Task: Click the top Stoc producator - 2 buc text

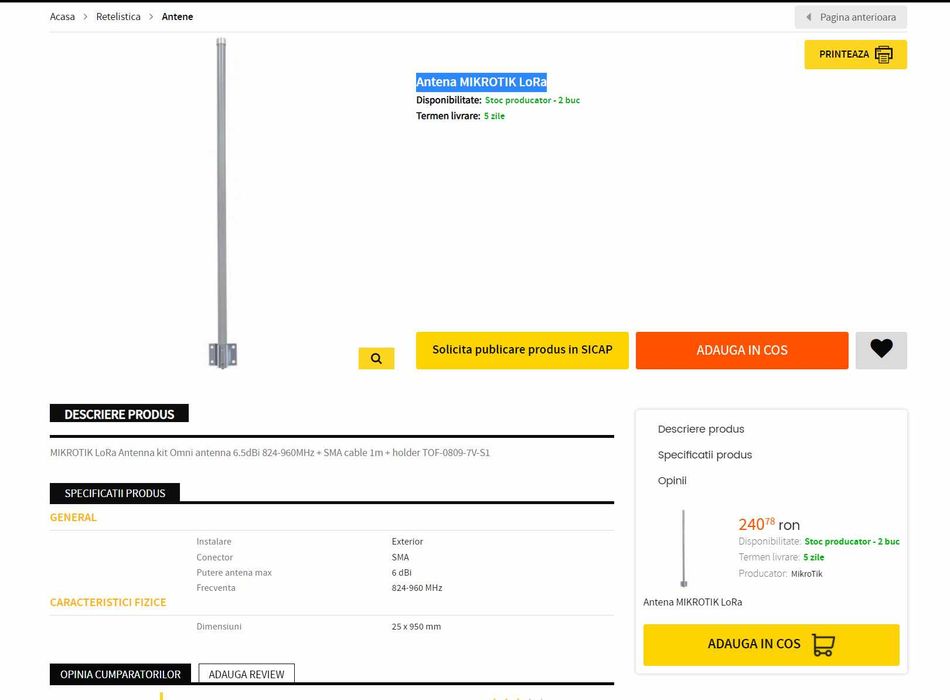Action: (x=532, y=100)
